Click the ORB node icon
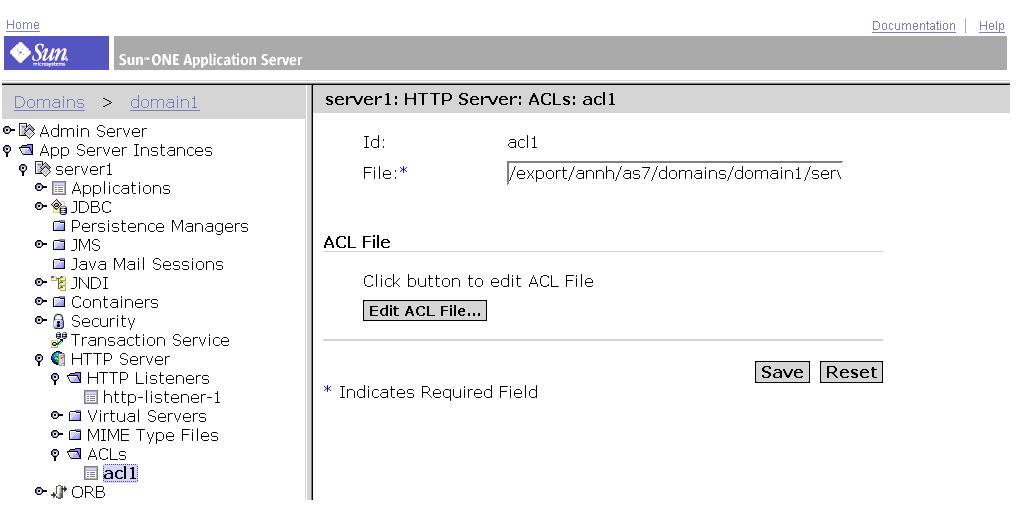Screen dimensions: 1023x519 (x=59, y=492)
